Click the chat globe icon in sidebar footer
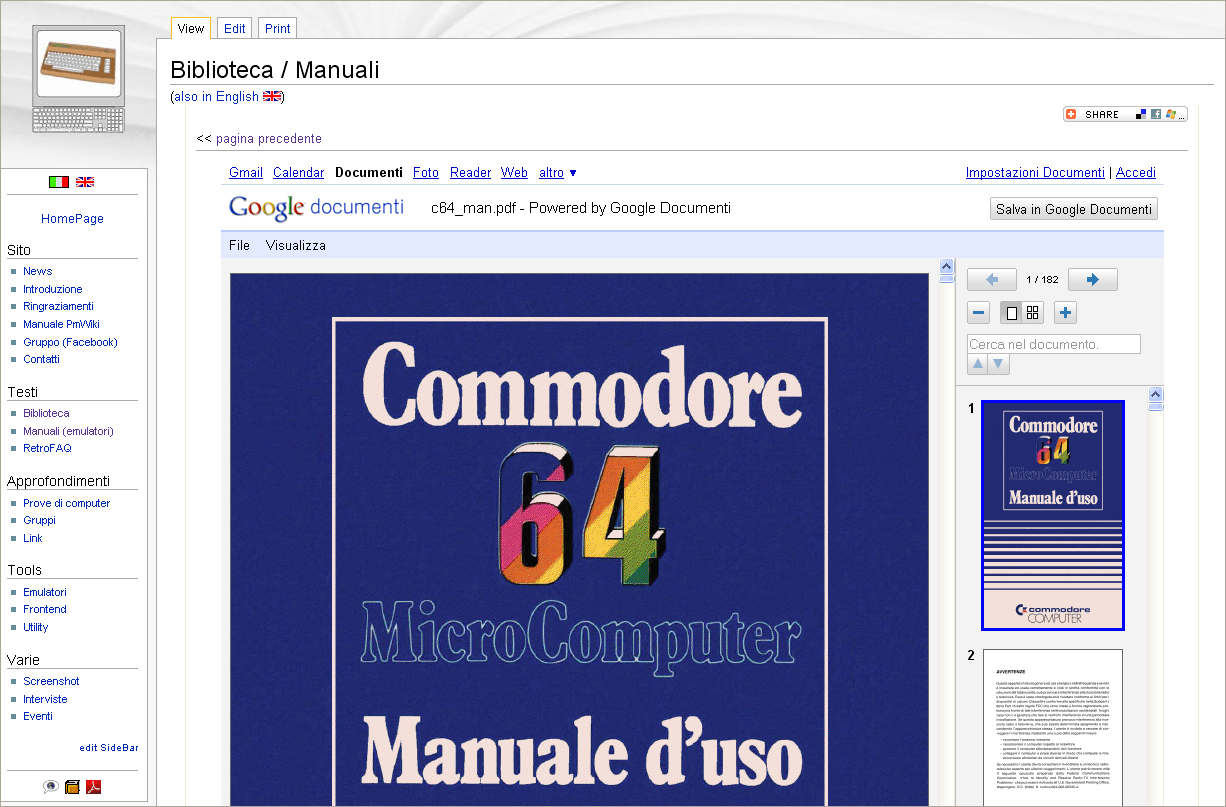Screen dimensions: 1226x807 (x=50, y=787)
